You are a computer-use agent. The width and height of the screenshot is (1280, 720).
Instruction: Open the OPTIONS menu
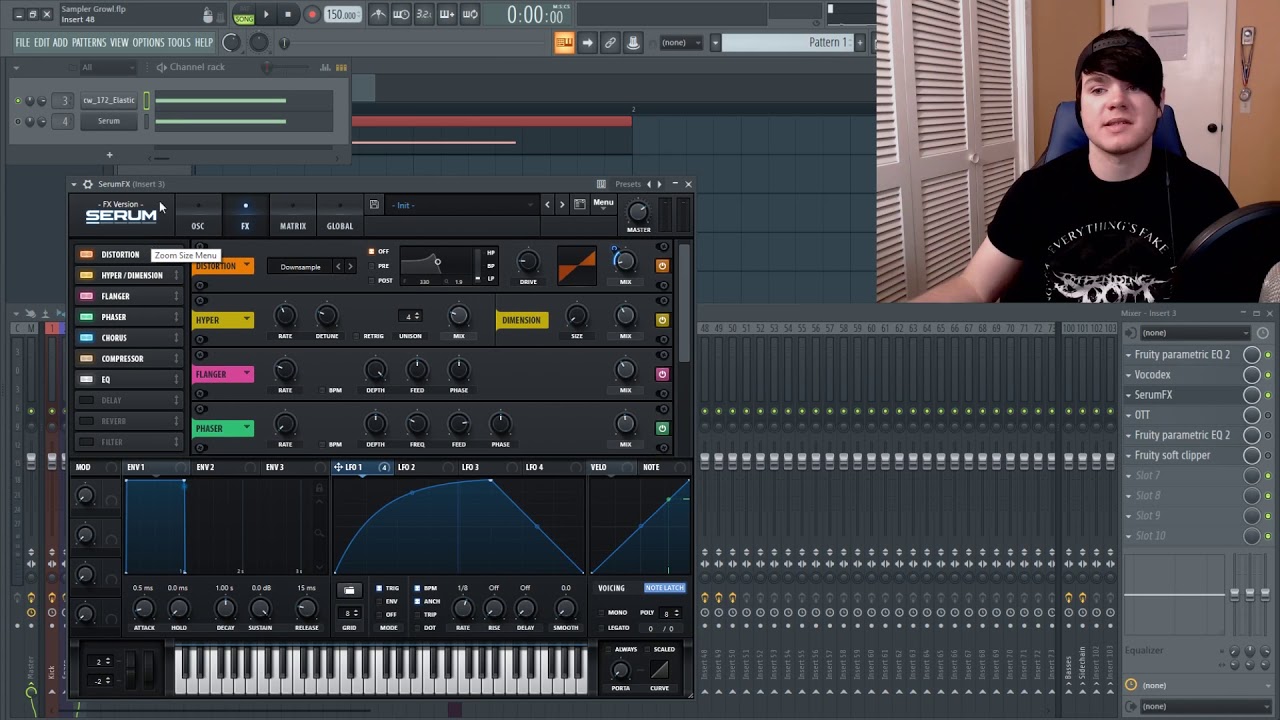coord(148,42)
